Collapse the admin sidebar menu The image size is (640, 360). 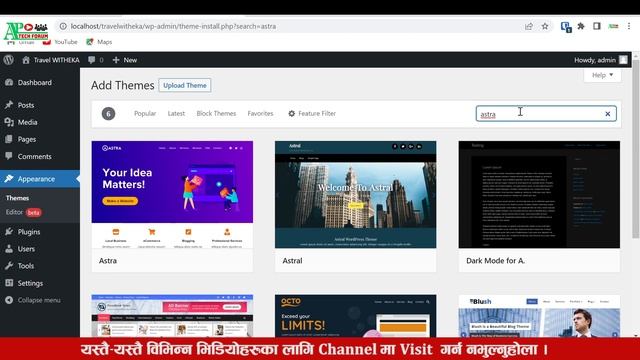pyautogui.click(x=40, y=300)
